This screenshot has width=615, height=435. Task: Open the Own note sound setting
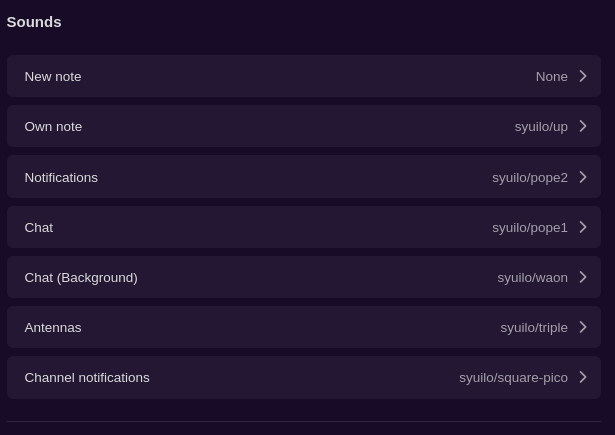pyautogui.click(x=304, y=126)
